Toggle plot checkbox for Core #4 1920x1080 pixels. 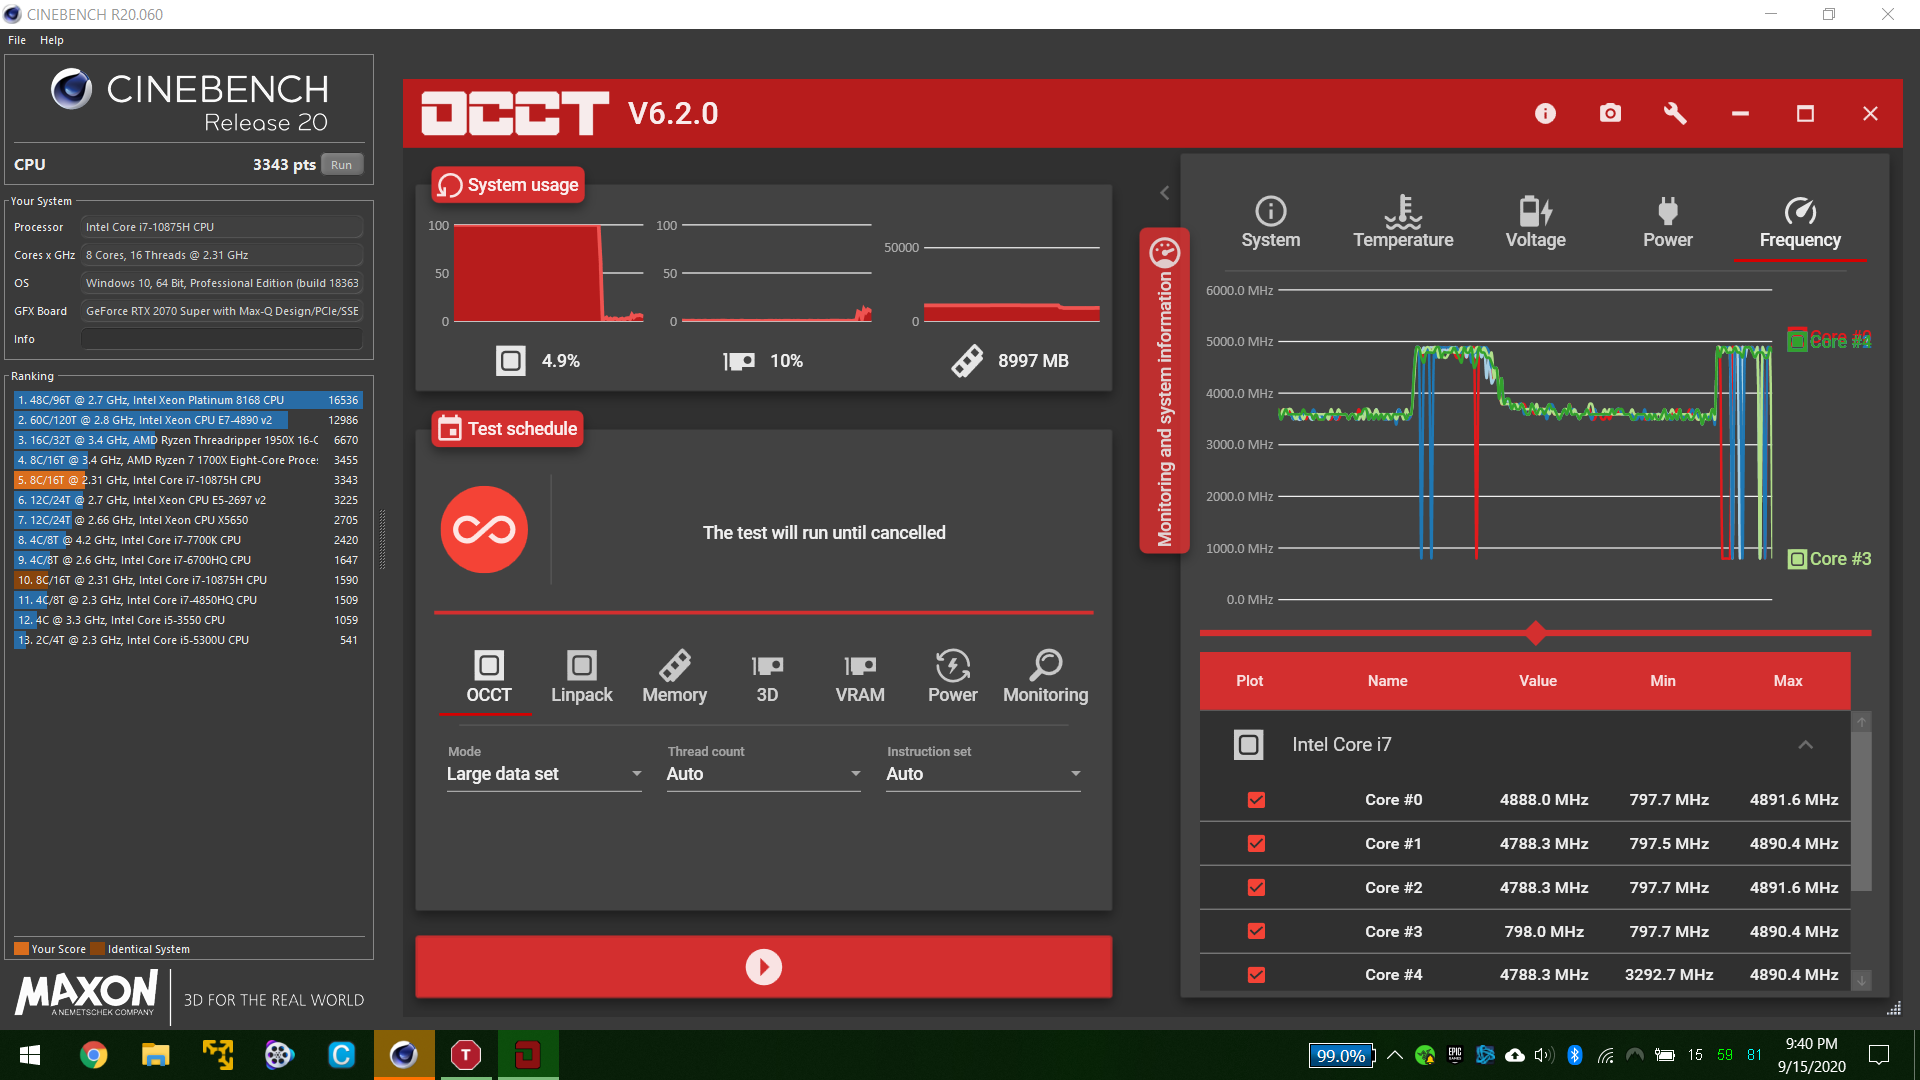pyautogui.click(x=1257, y=975)
